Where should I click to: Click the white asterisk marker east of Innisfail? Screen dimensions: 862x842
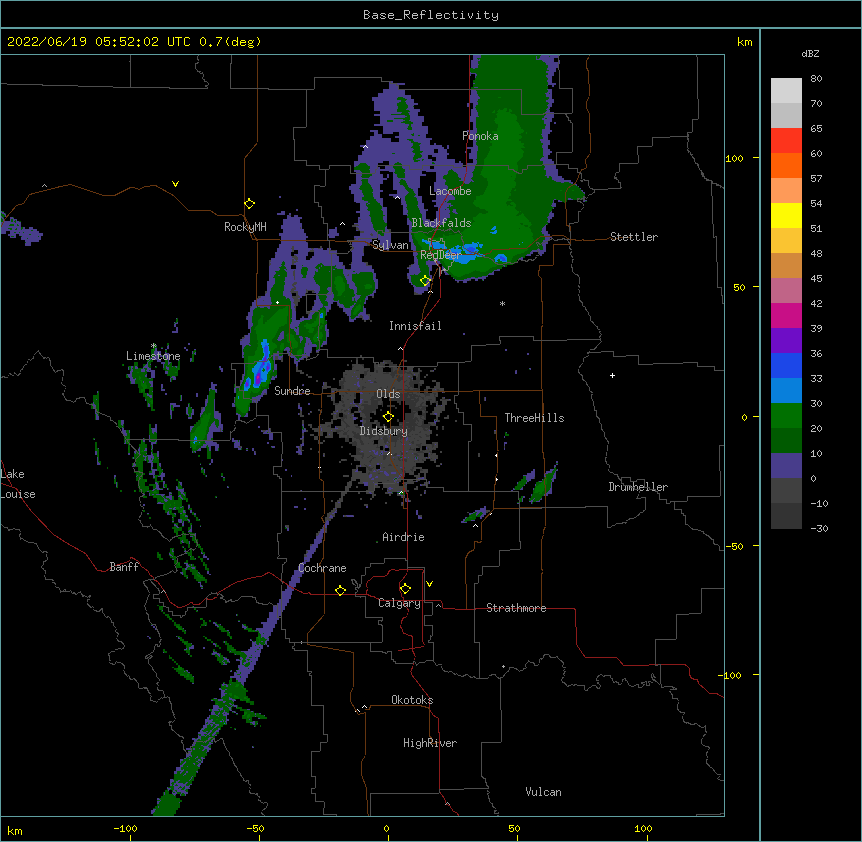[502, 303]
